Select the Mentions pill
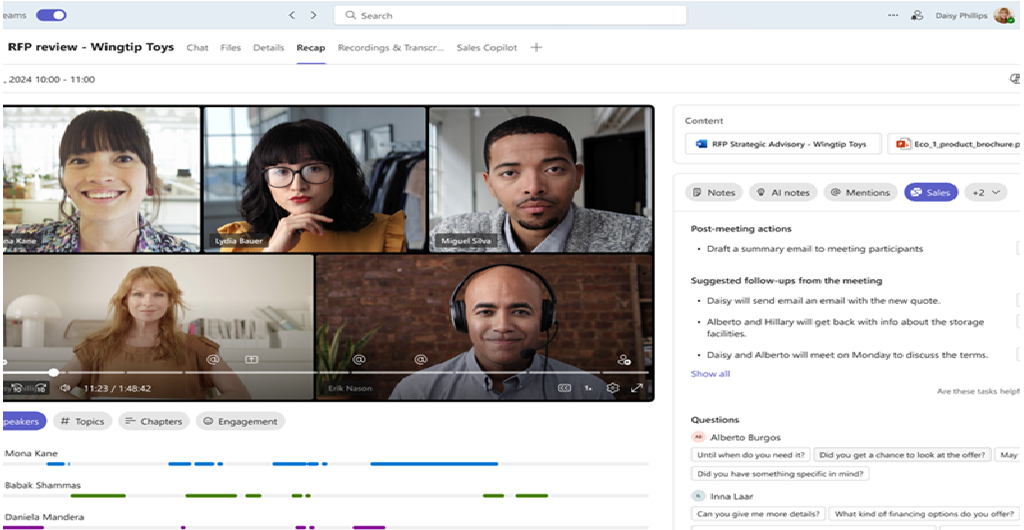1024x530 pixels. (860, 193)
